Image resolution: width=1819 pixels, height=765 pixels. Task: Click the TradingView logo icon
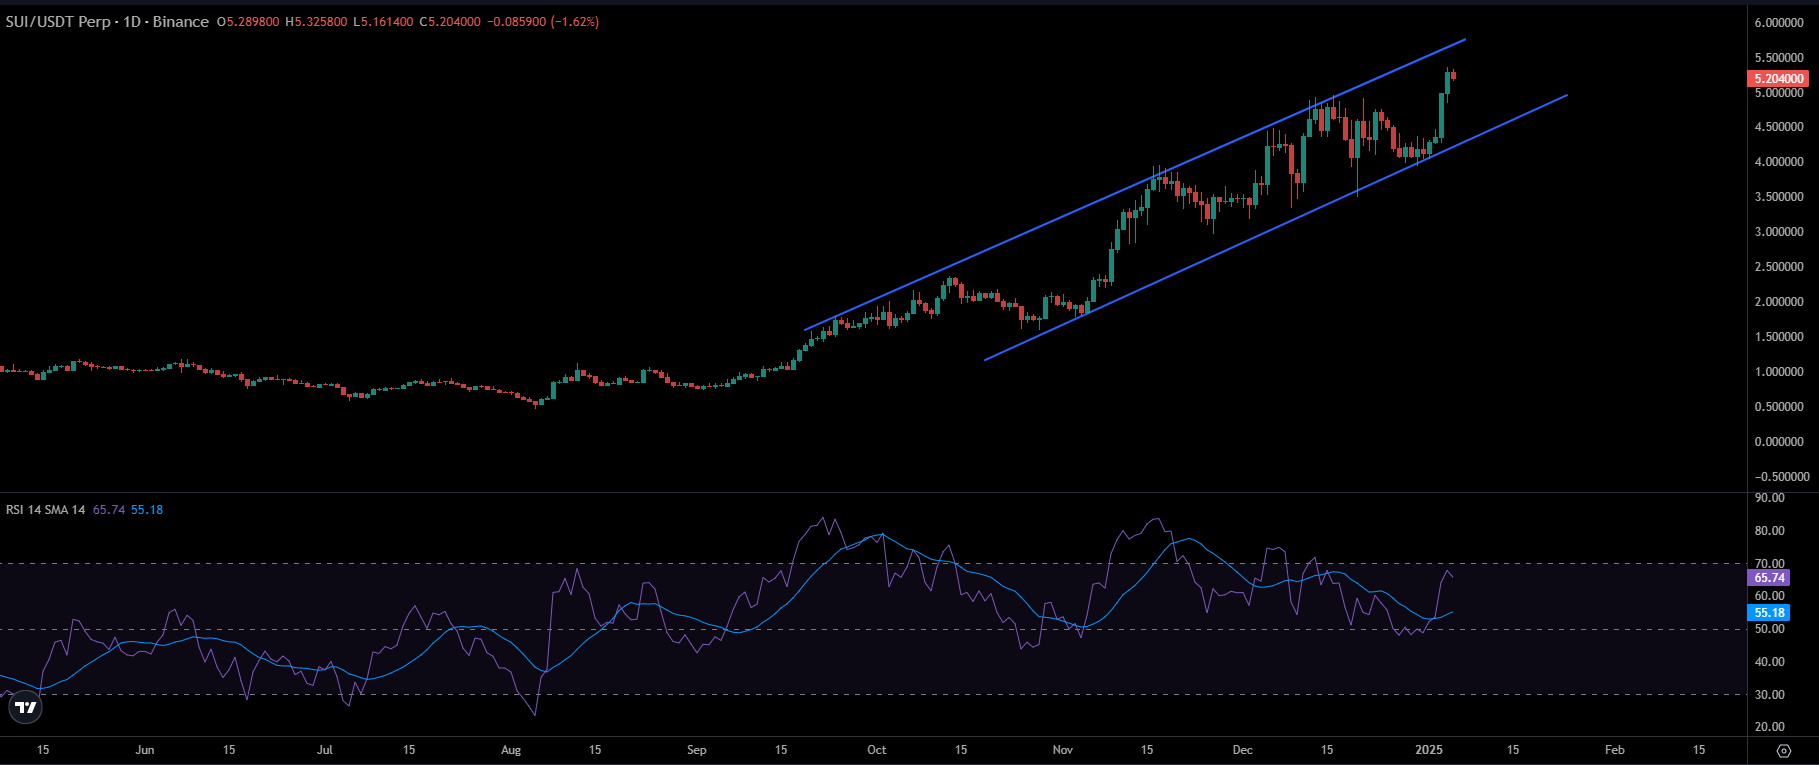click(25, 708)
